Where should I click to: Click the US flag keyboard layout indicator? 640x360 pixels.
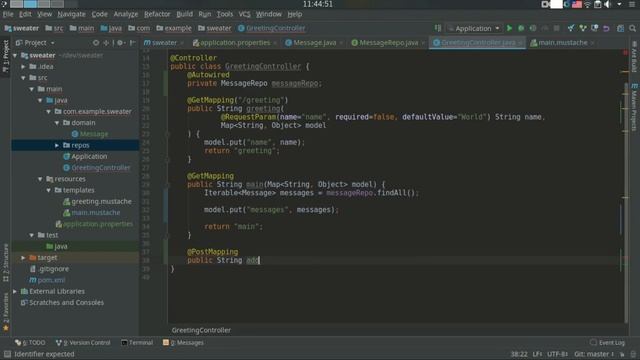(577, 4)
